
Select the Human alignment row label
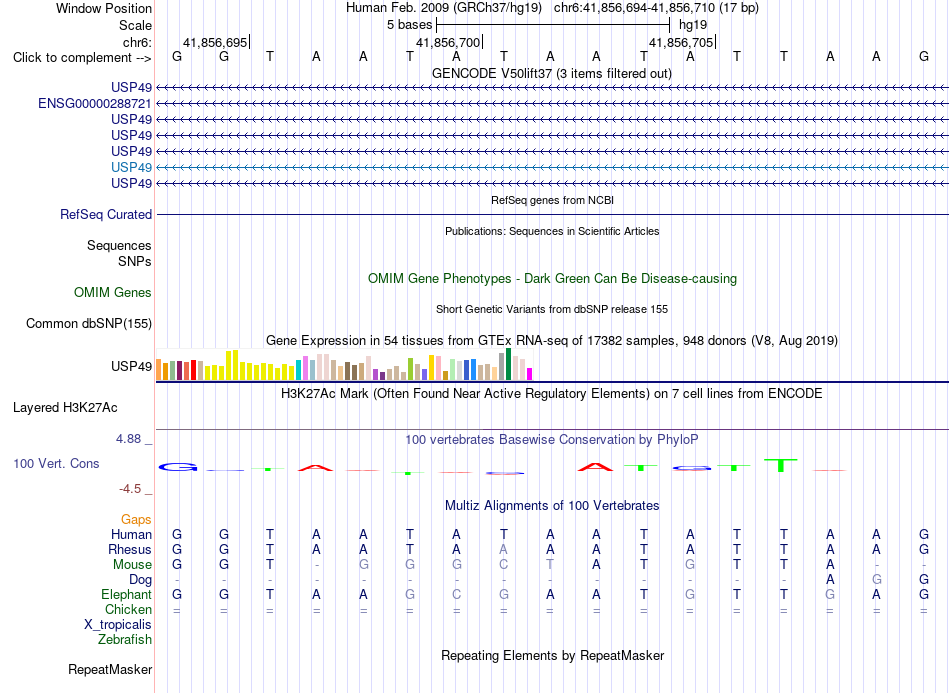[131, 534]
